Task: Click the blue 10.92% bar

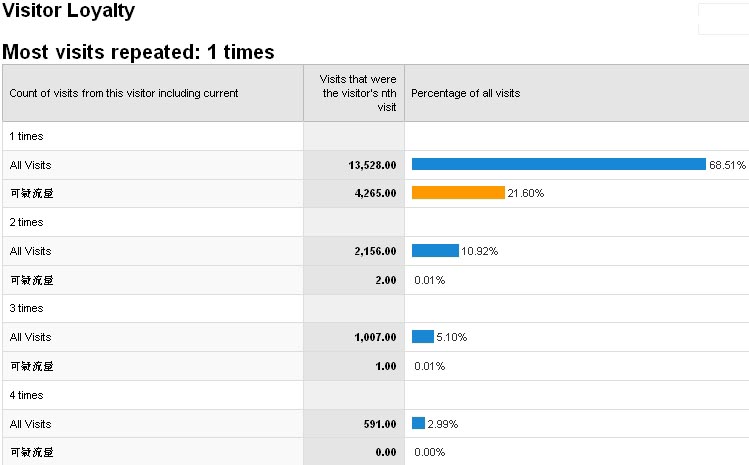Action: (435, 251)
